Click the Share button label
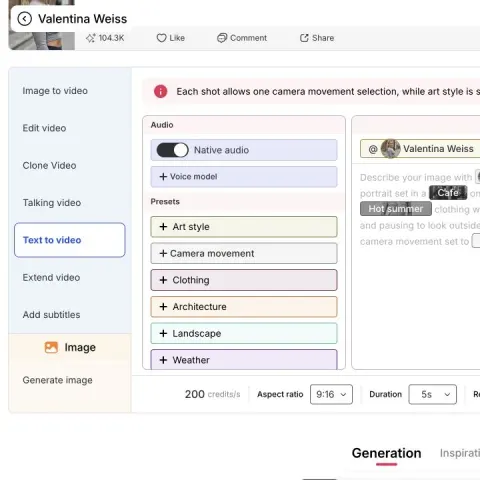 (323, 38)
